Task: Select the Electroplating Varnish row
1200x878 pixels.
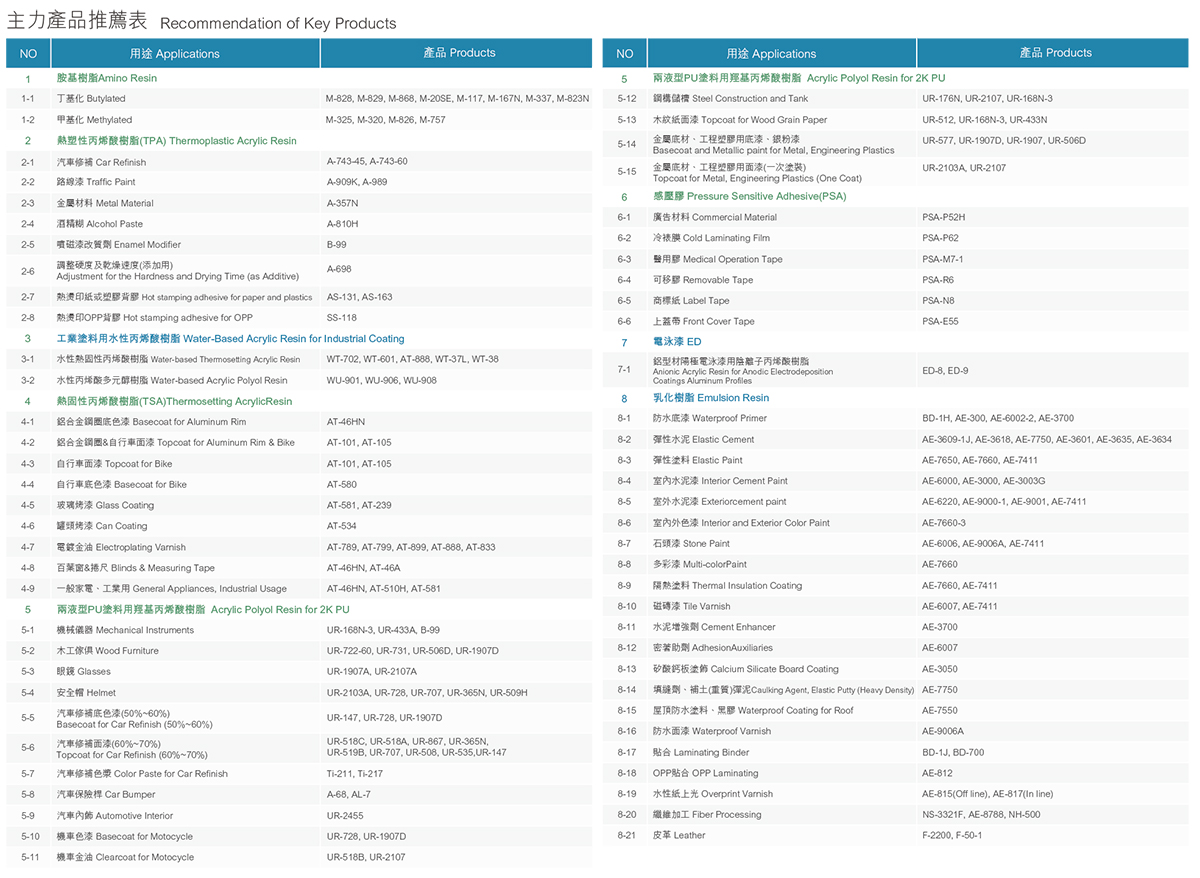Action: tap(121, 547)
